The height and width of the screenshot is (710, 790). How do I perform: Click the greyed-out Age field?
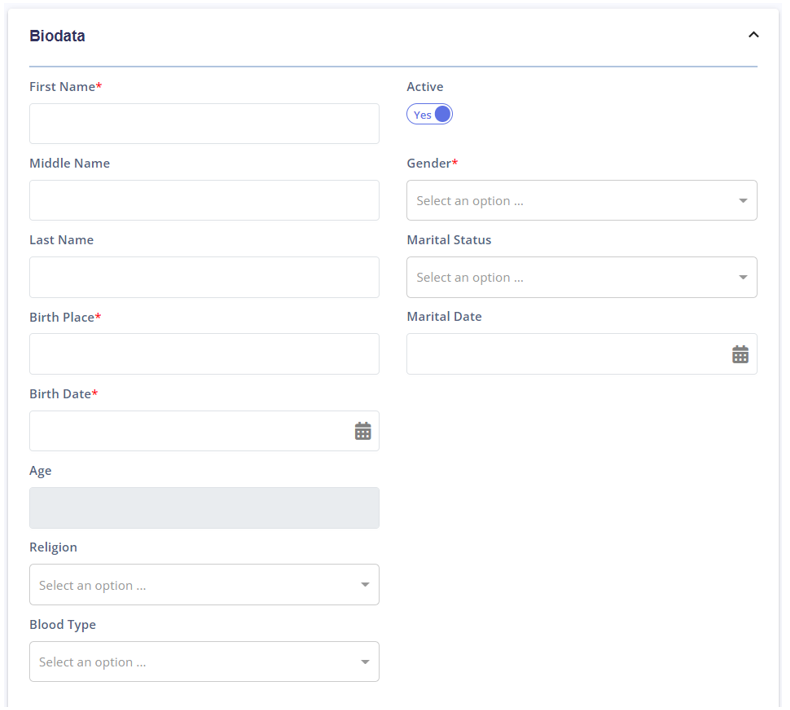[x=204, y=508]
